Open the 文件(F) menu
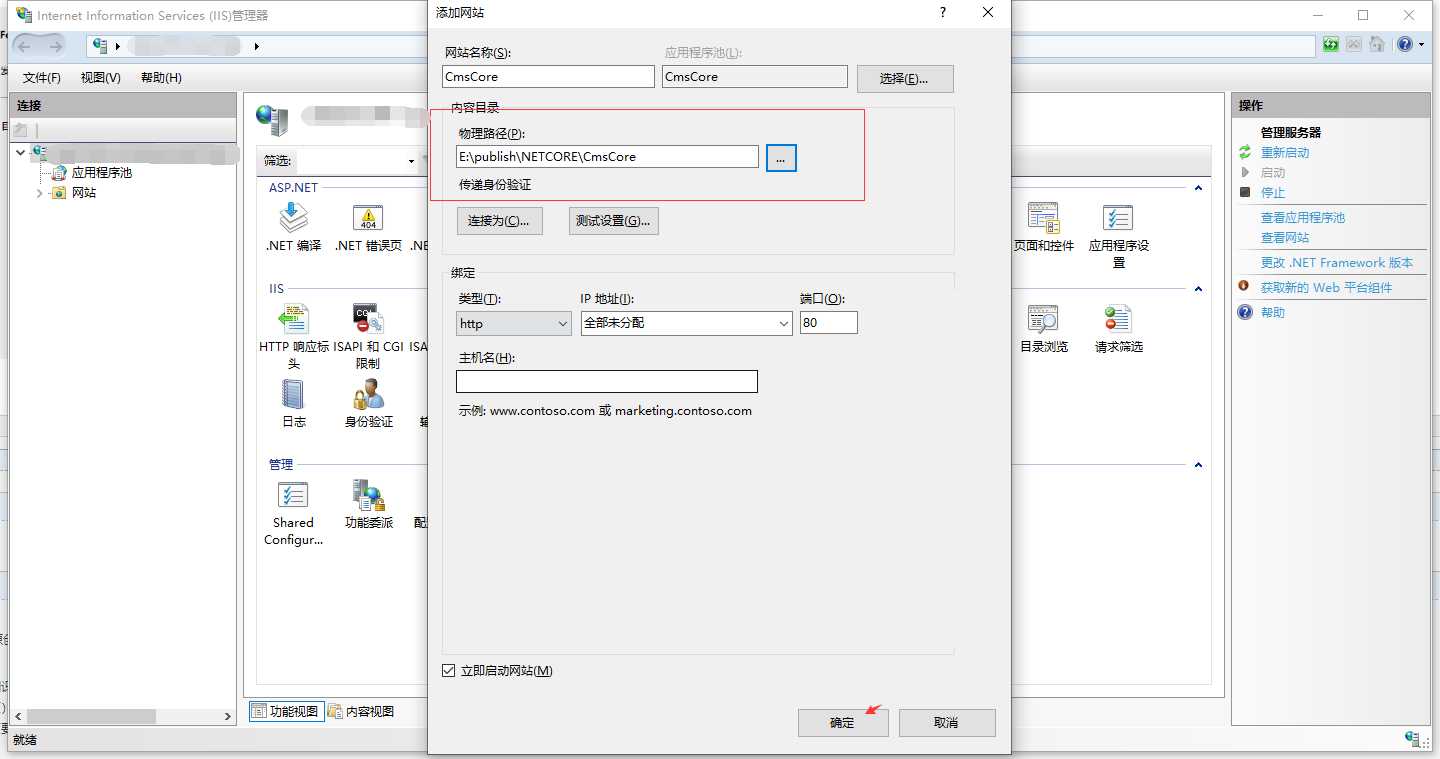The image size is (1440, 759). pos(42,77)
